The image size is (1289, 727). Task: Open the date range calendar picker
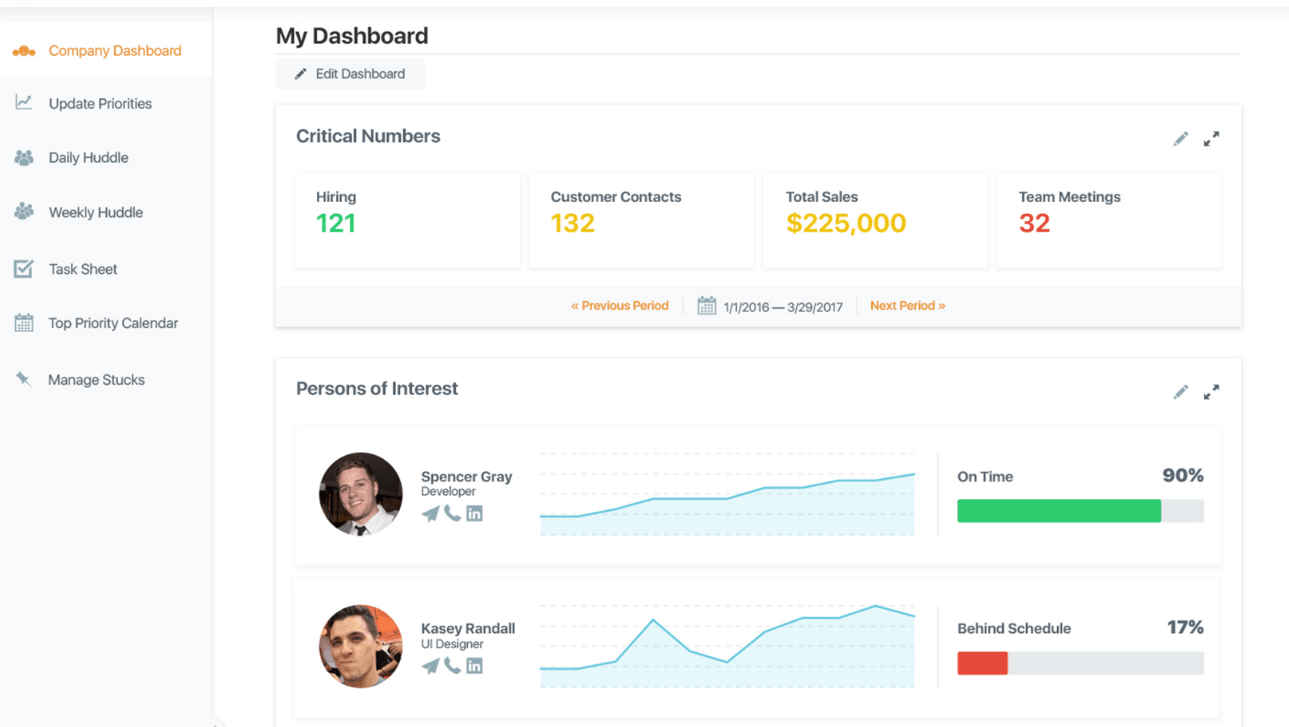[x=706, y=306]
